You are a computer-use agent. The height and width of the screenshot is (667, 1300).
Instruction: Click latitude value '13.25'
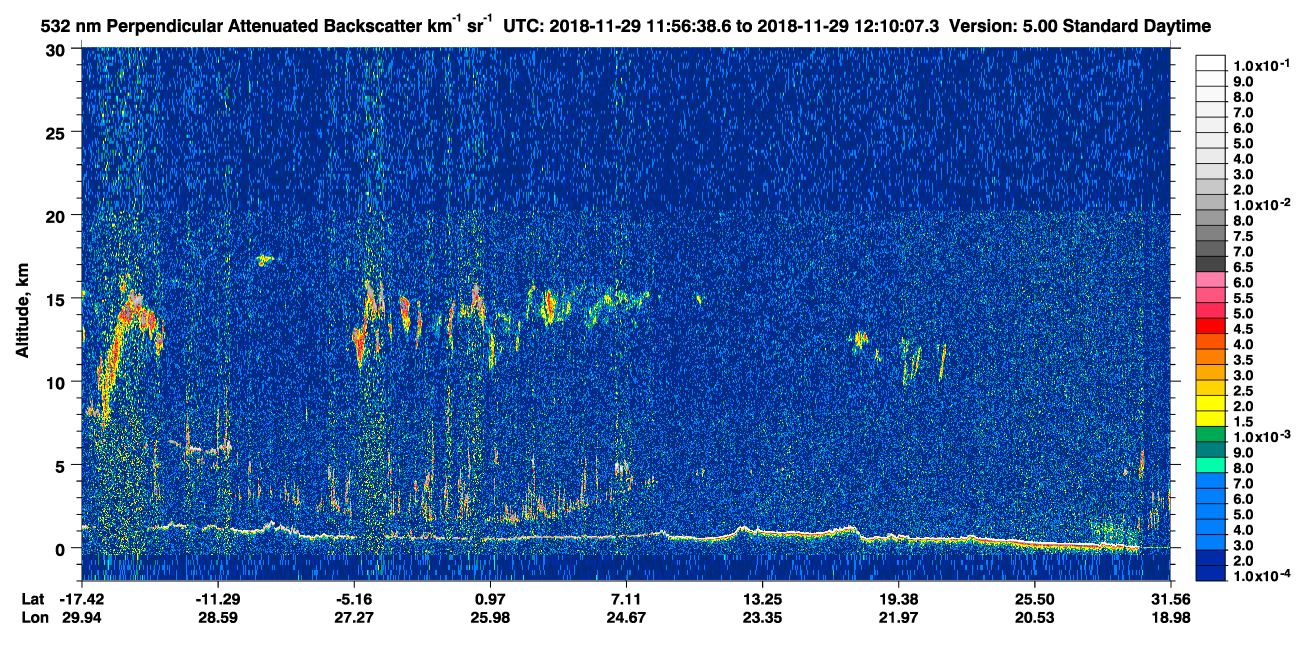coord(762,598)
